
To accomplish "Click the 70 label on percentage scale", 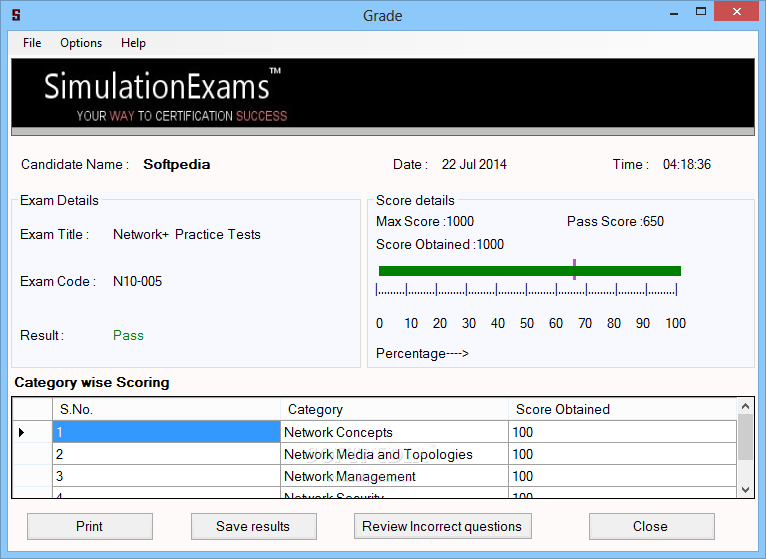I will pos(585,323).
